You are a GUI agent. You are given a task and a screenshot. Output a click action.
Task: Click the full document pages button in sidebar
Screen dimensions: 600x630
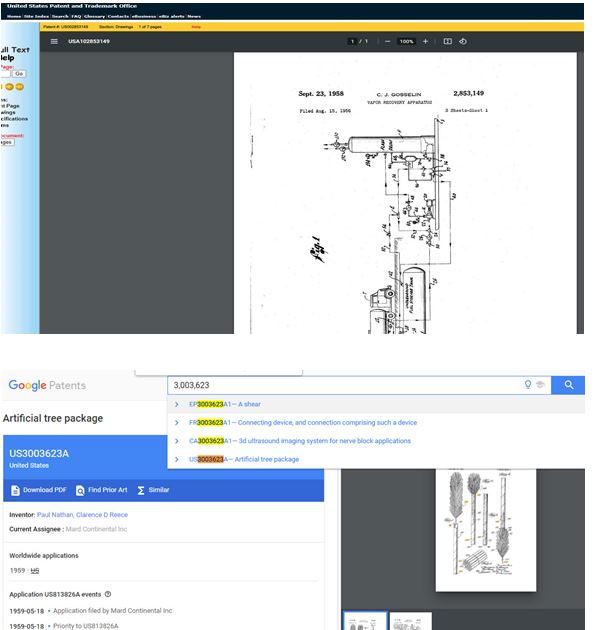point(7,142)
